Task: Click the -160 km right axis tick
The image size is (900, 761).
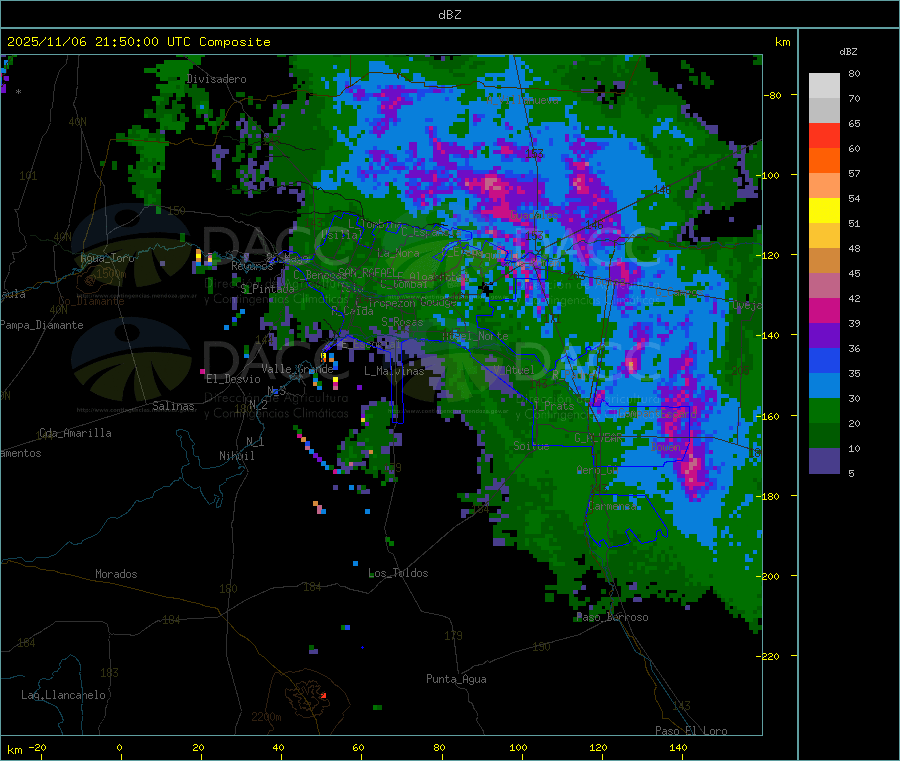Action: tap(771, 416)
